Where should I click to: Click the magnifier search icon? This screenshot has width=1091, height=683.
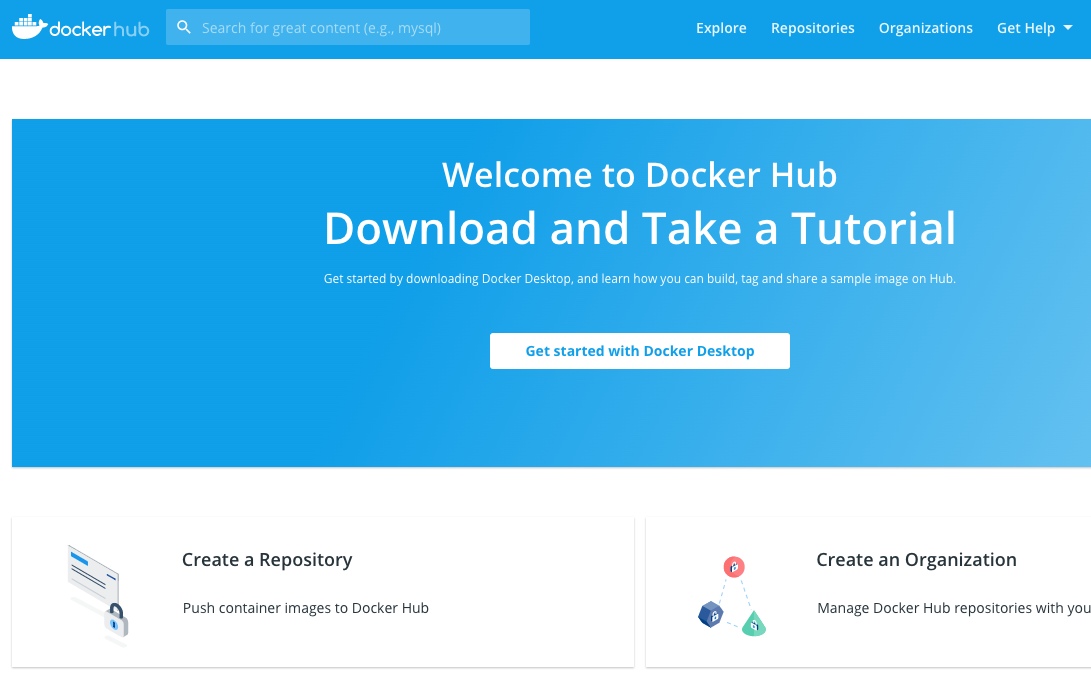(184, 27)
